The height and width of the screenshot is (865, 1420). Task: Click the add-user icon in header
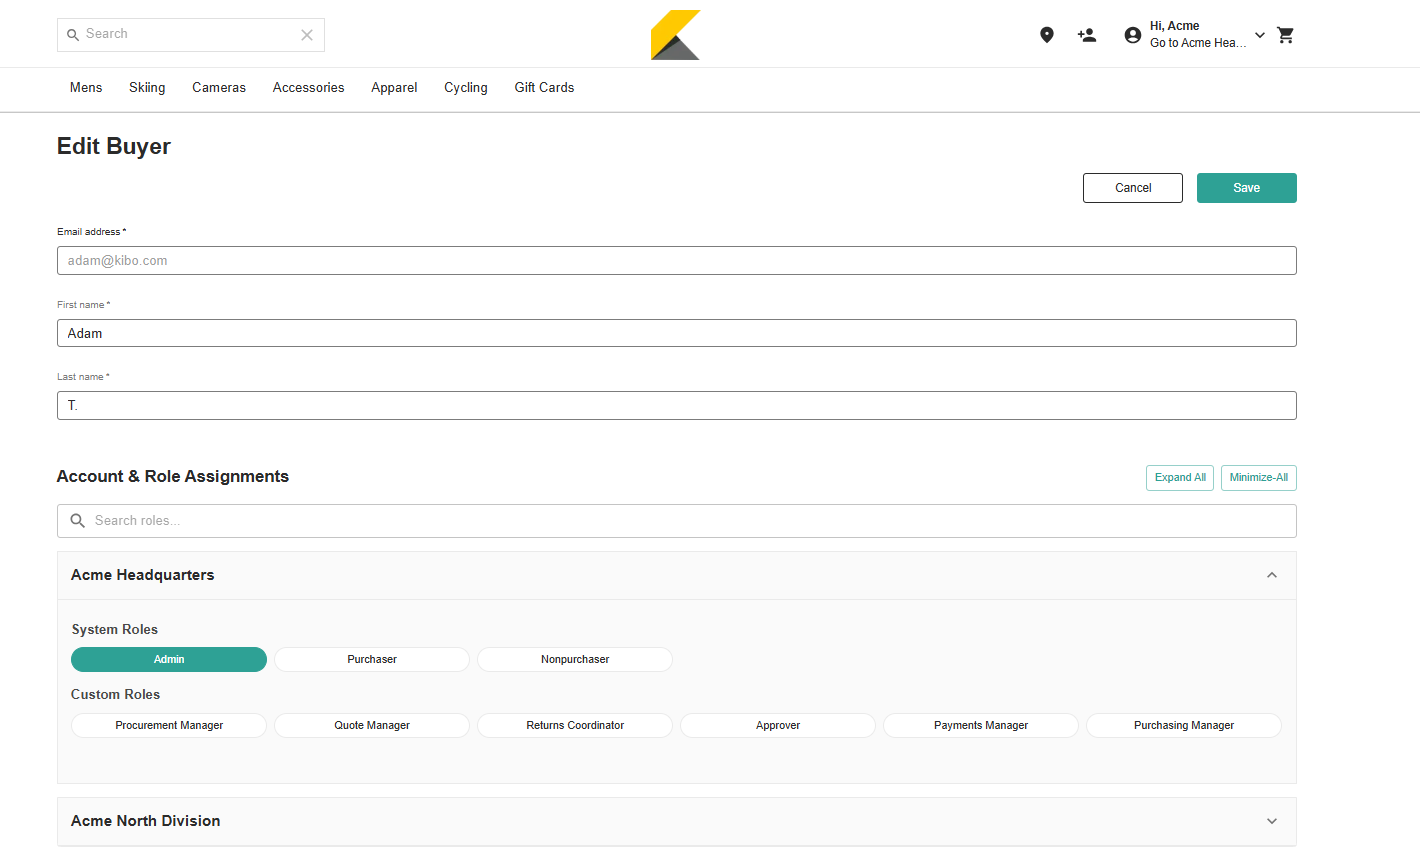(1087, 35)
